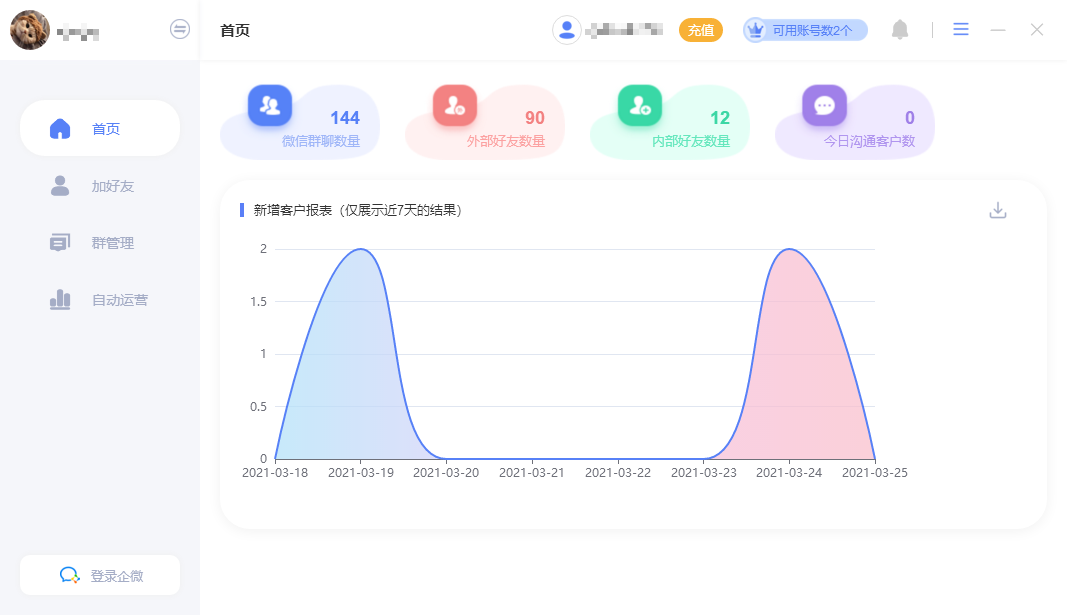Click the 12 internal friends count

click(x=720, y=118)
